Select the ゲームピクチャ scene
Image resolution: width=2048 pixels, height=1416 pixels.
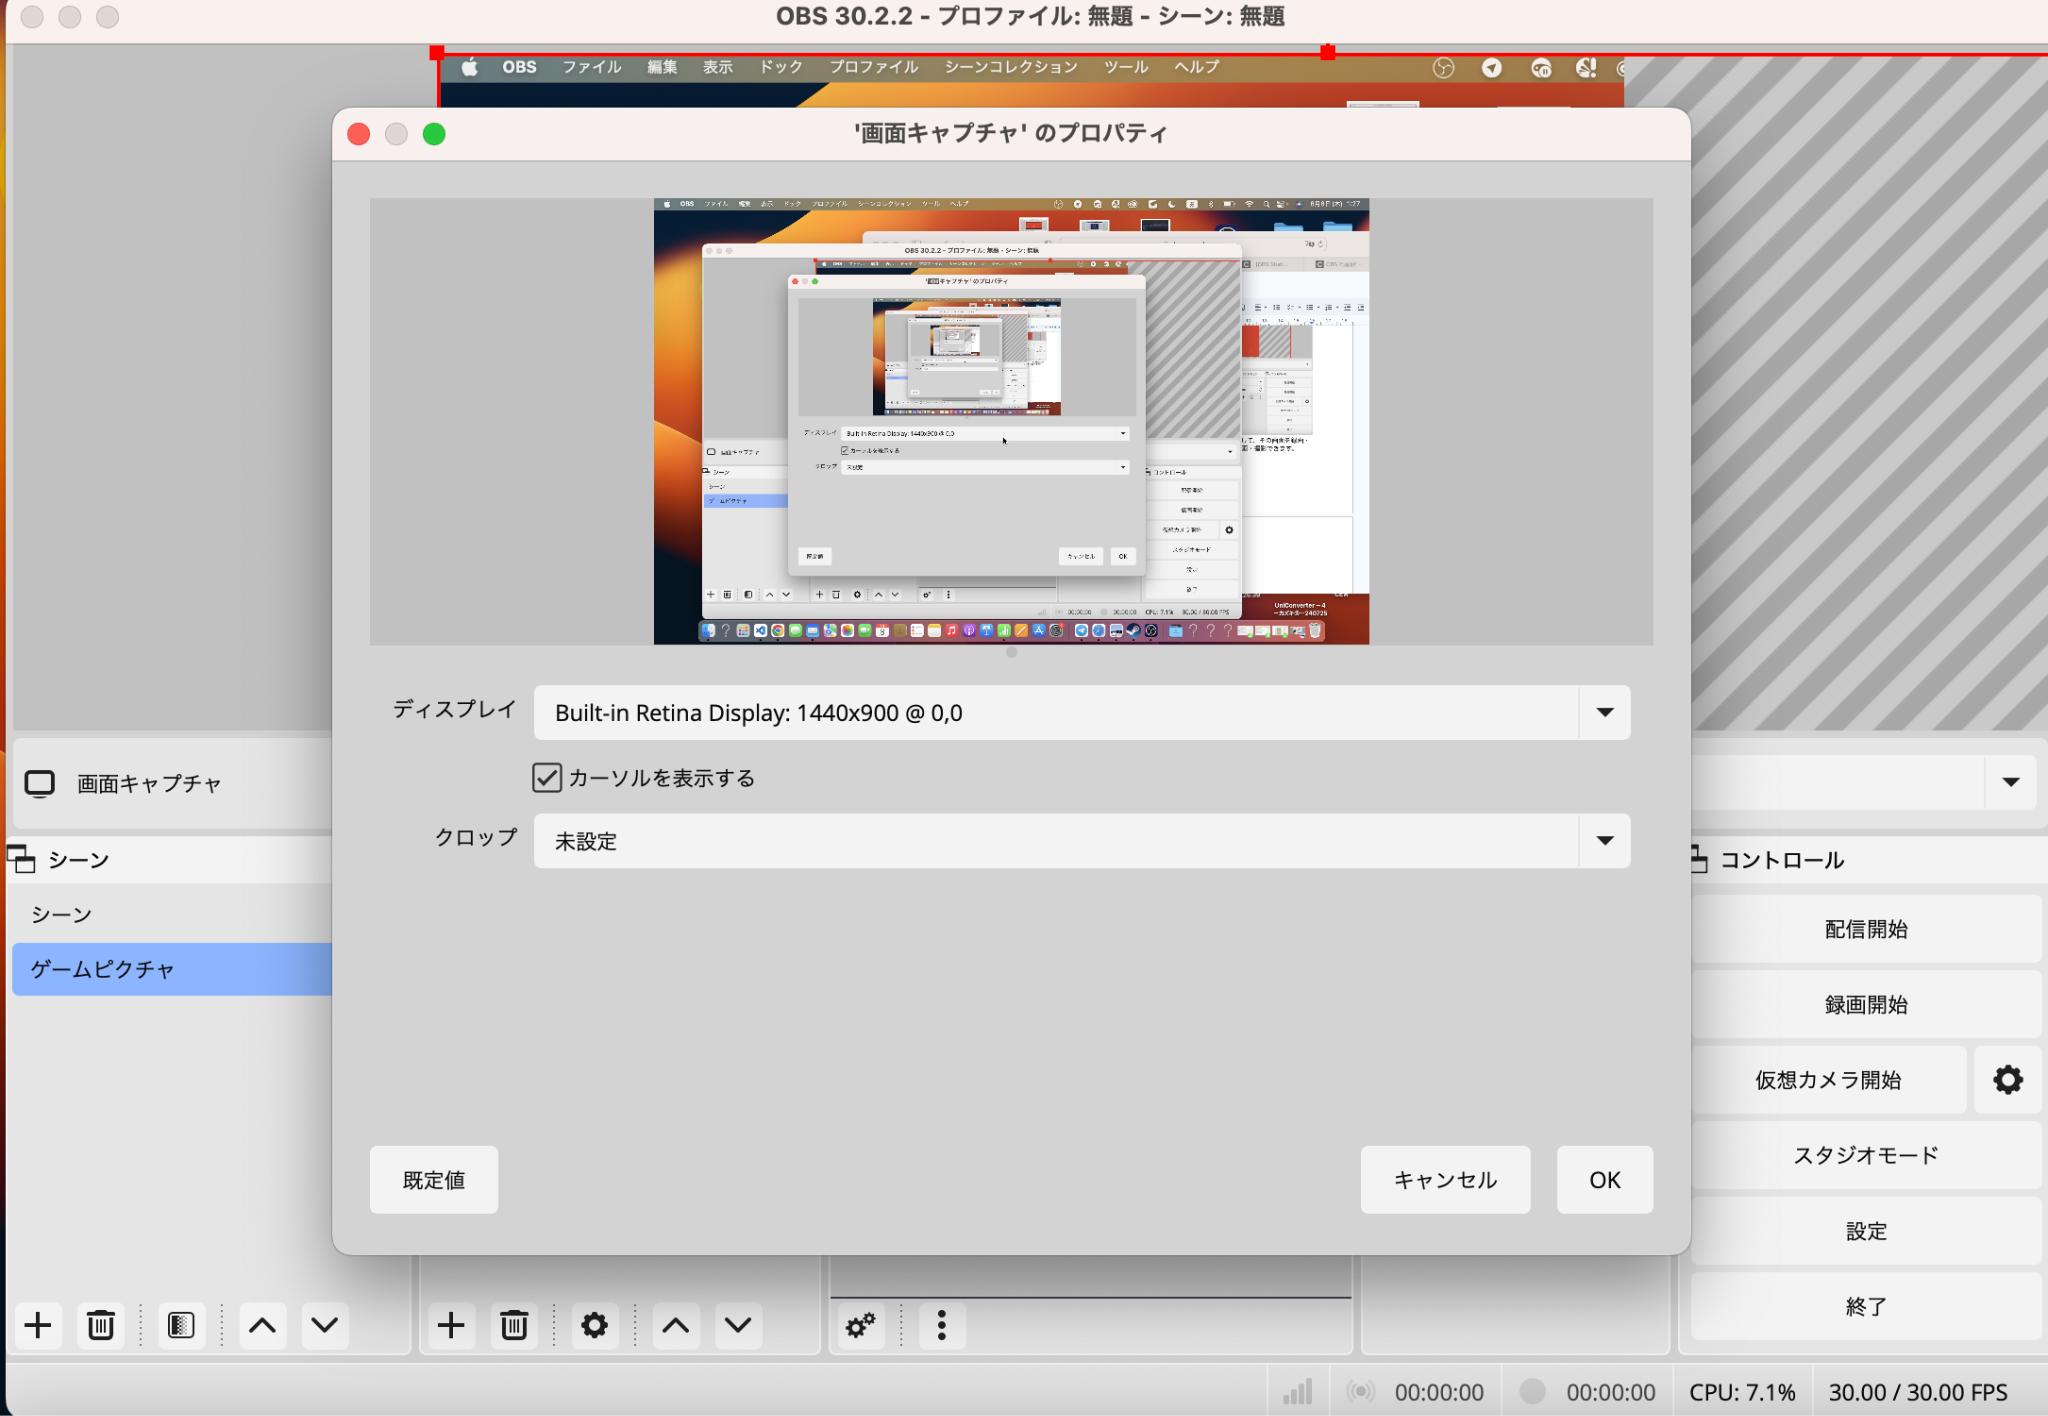pos(172,969)
